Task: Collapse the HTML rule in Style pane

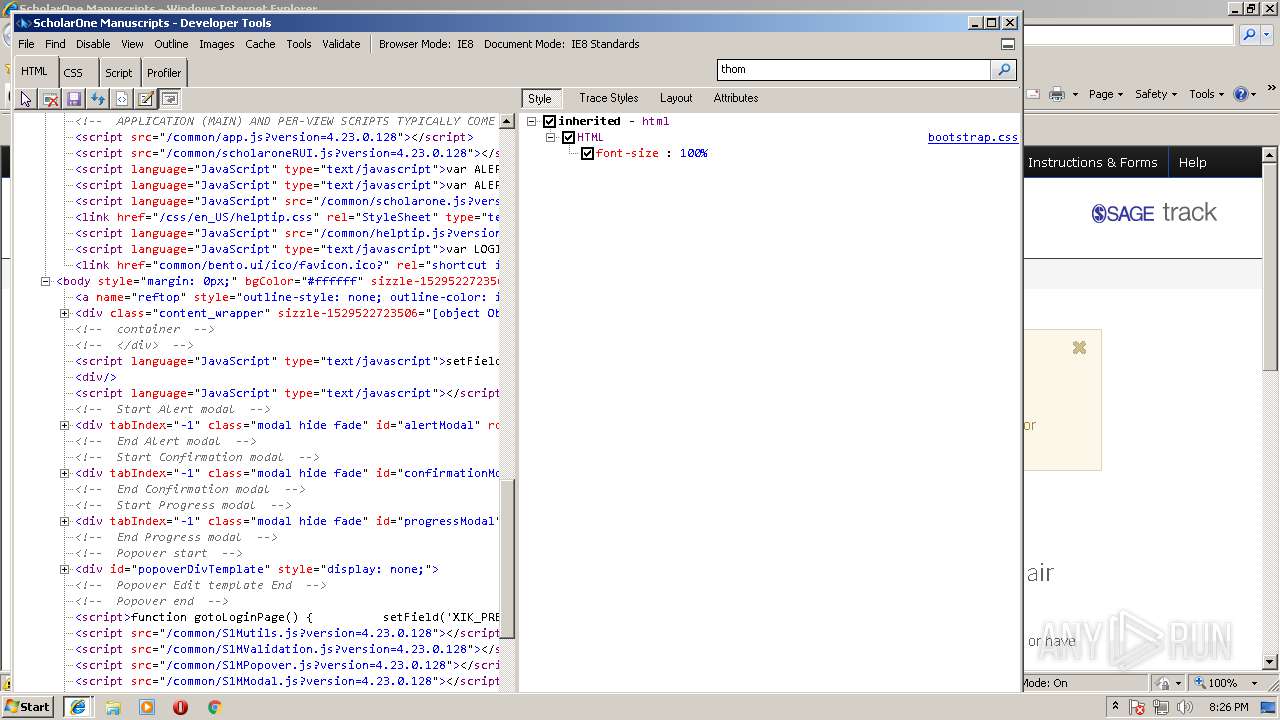Action: [551, 138]
